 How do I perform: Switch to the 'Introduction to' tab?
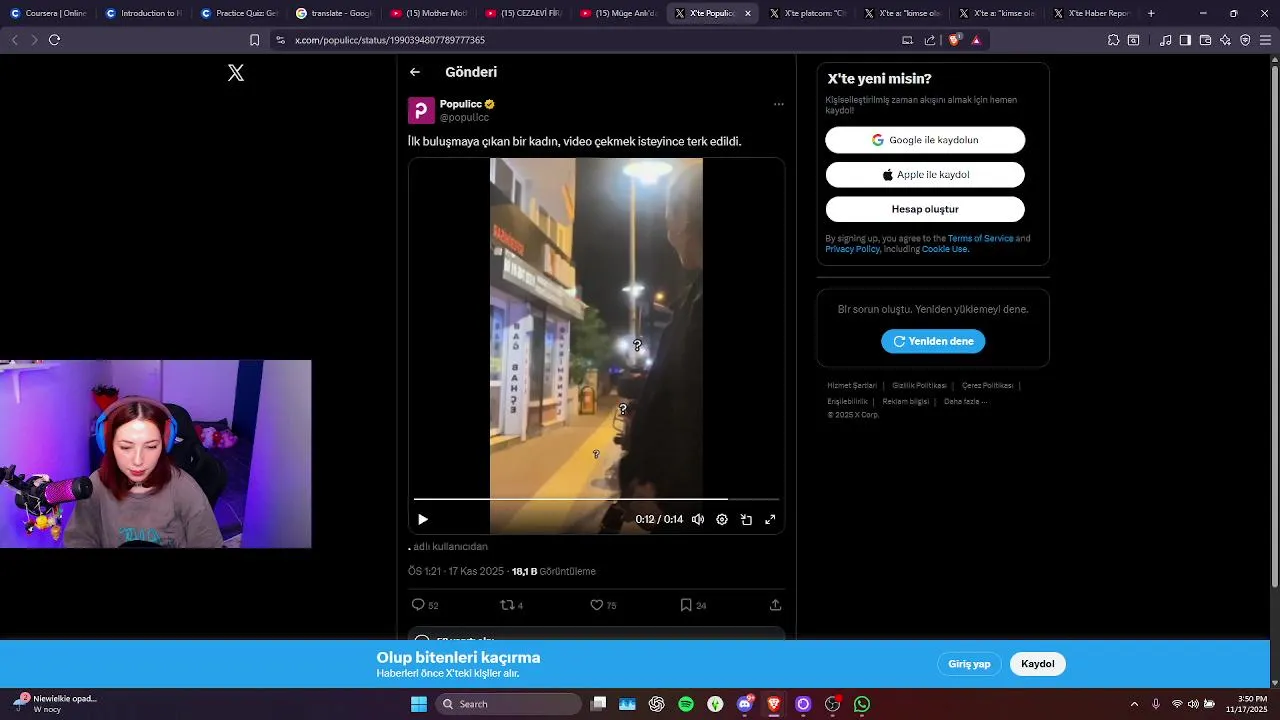tap(144, 13)
